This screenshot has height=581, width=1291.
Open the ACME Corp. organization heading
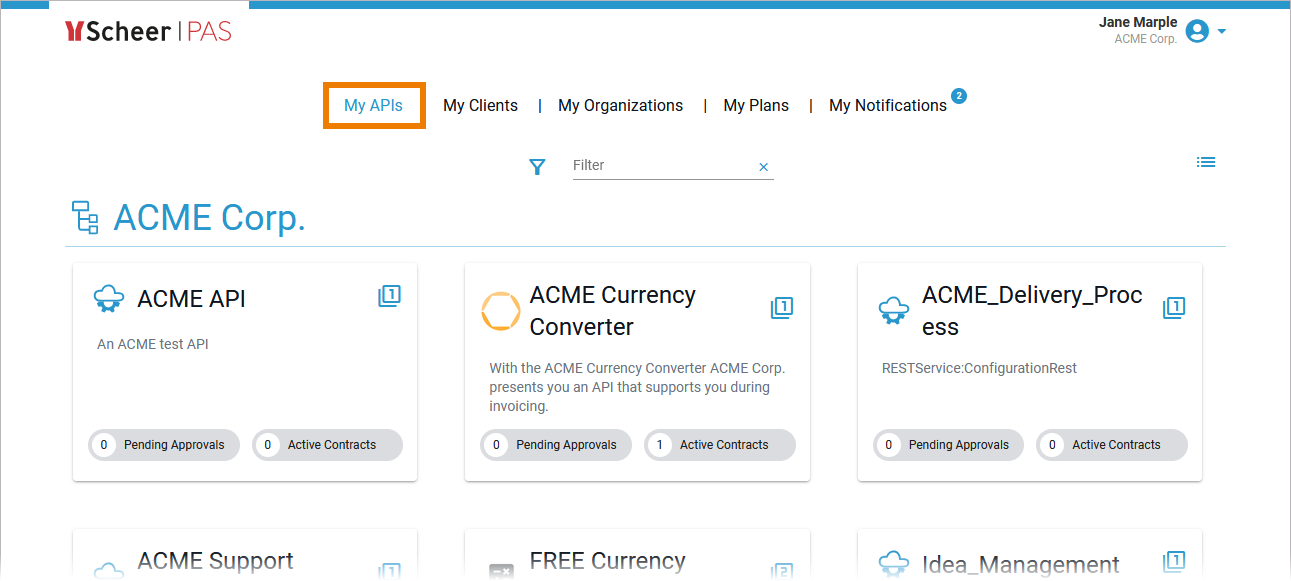tap(209, 218)
